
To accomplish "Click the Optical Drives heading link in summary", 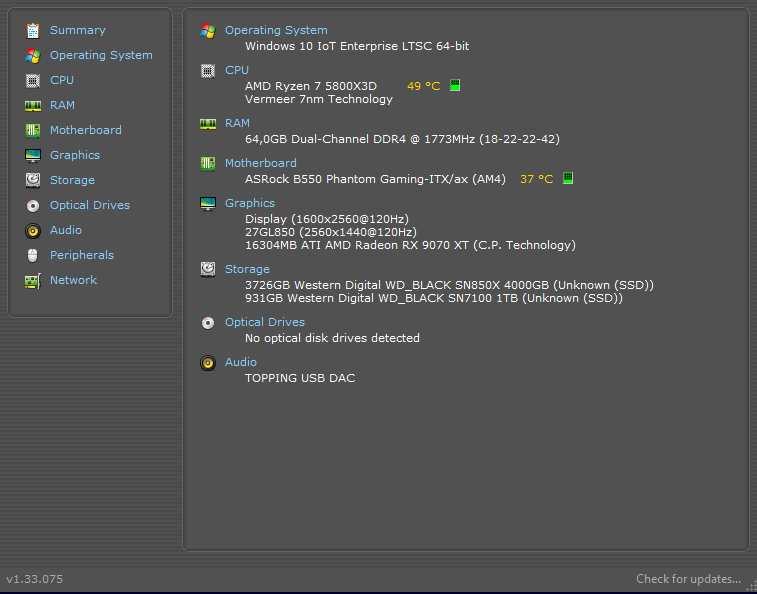I will [265, 322].
